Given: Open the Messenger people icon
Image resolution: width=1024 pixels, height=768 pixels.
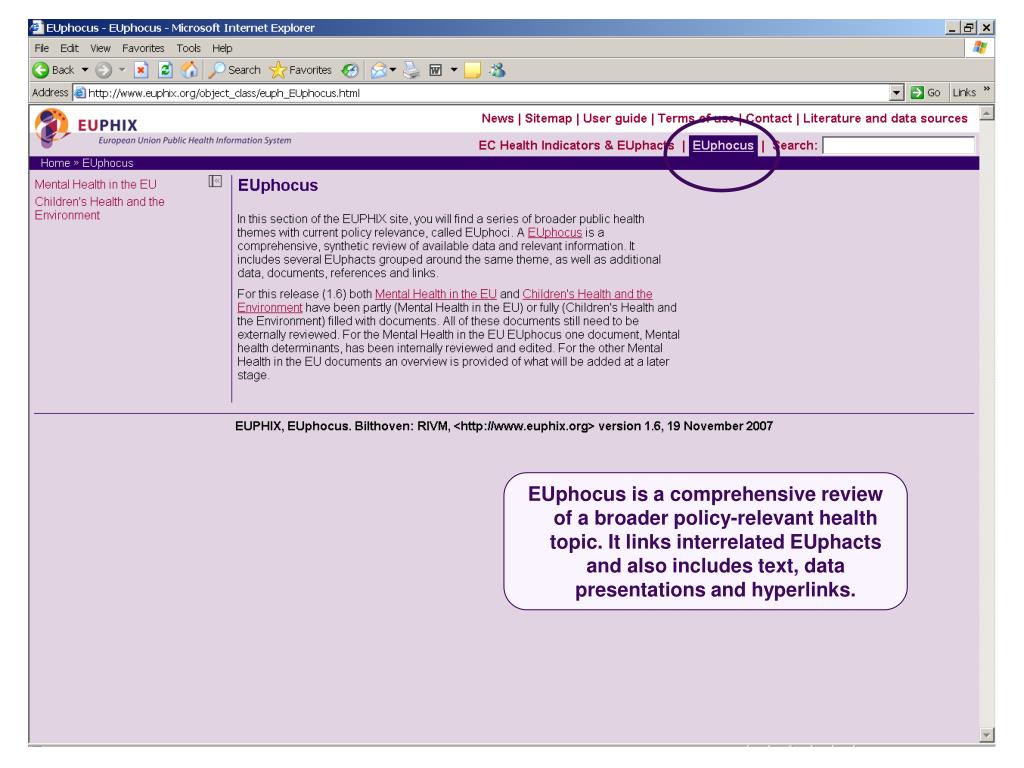Looking at the screenshot, I should click(498, 70).
